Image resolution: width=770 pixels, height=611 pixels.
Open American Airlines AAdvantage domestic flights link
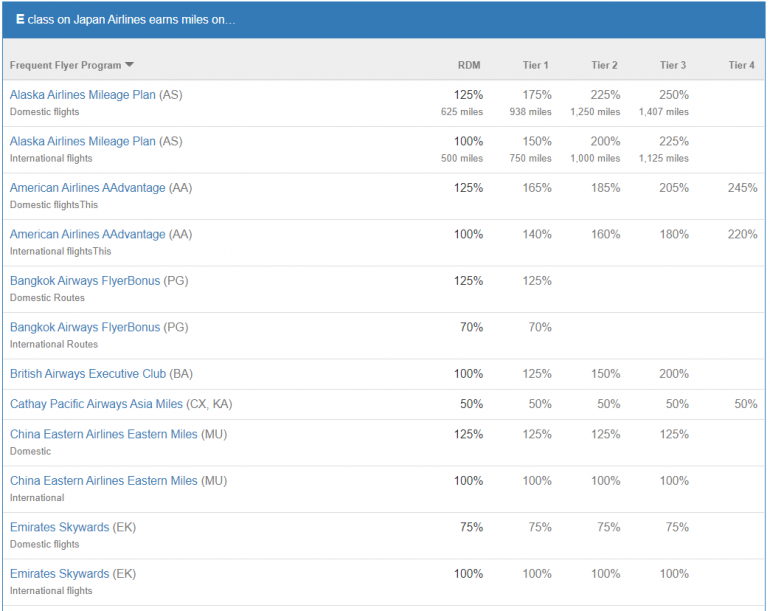pyautogui.click(x=87, y=188)
